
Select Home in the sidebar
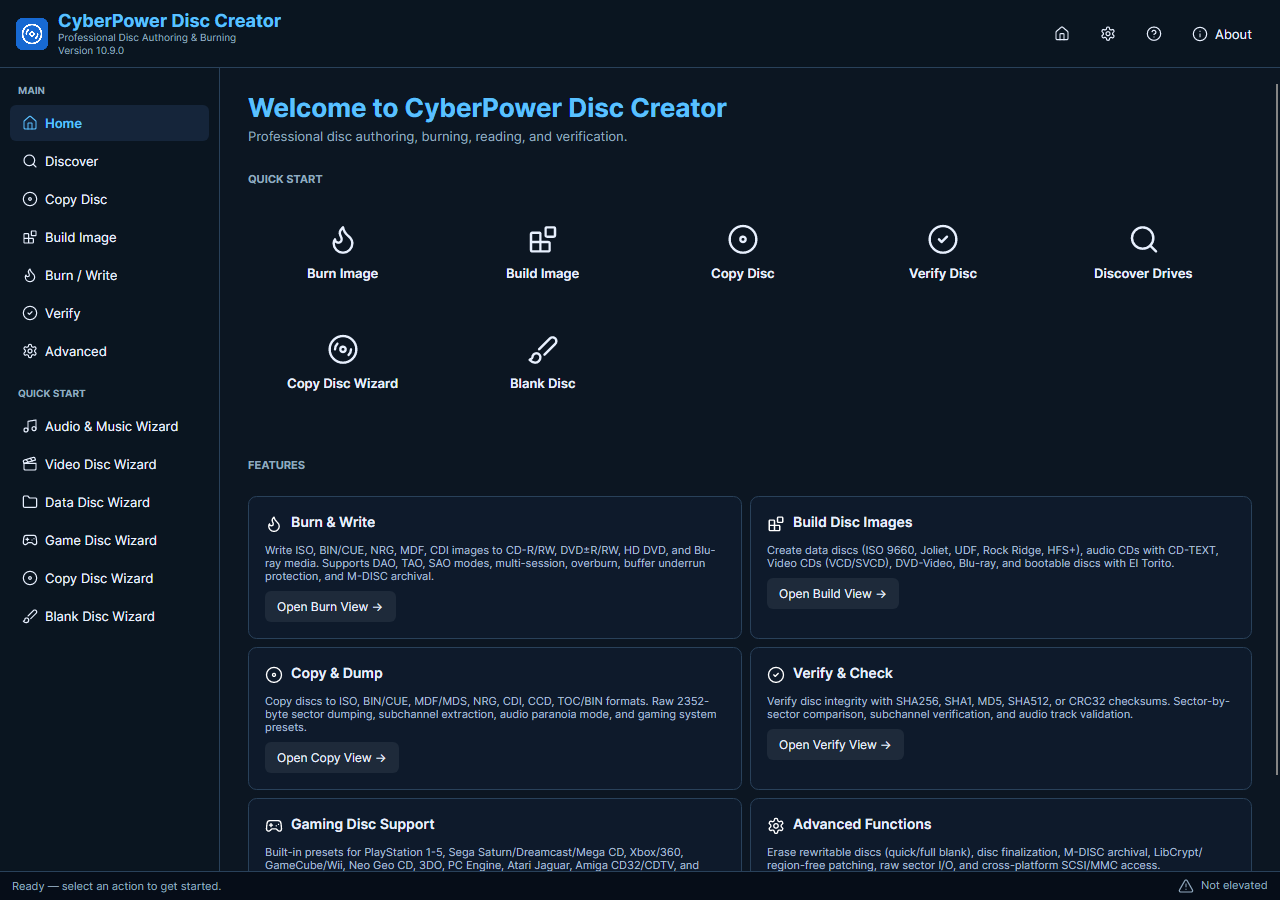110,123
